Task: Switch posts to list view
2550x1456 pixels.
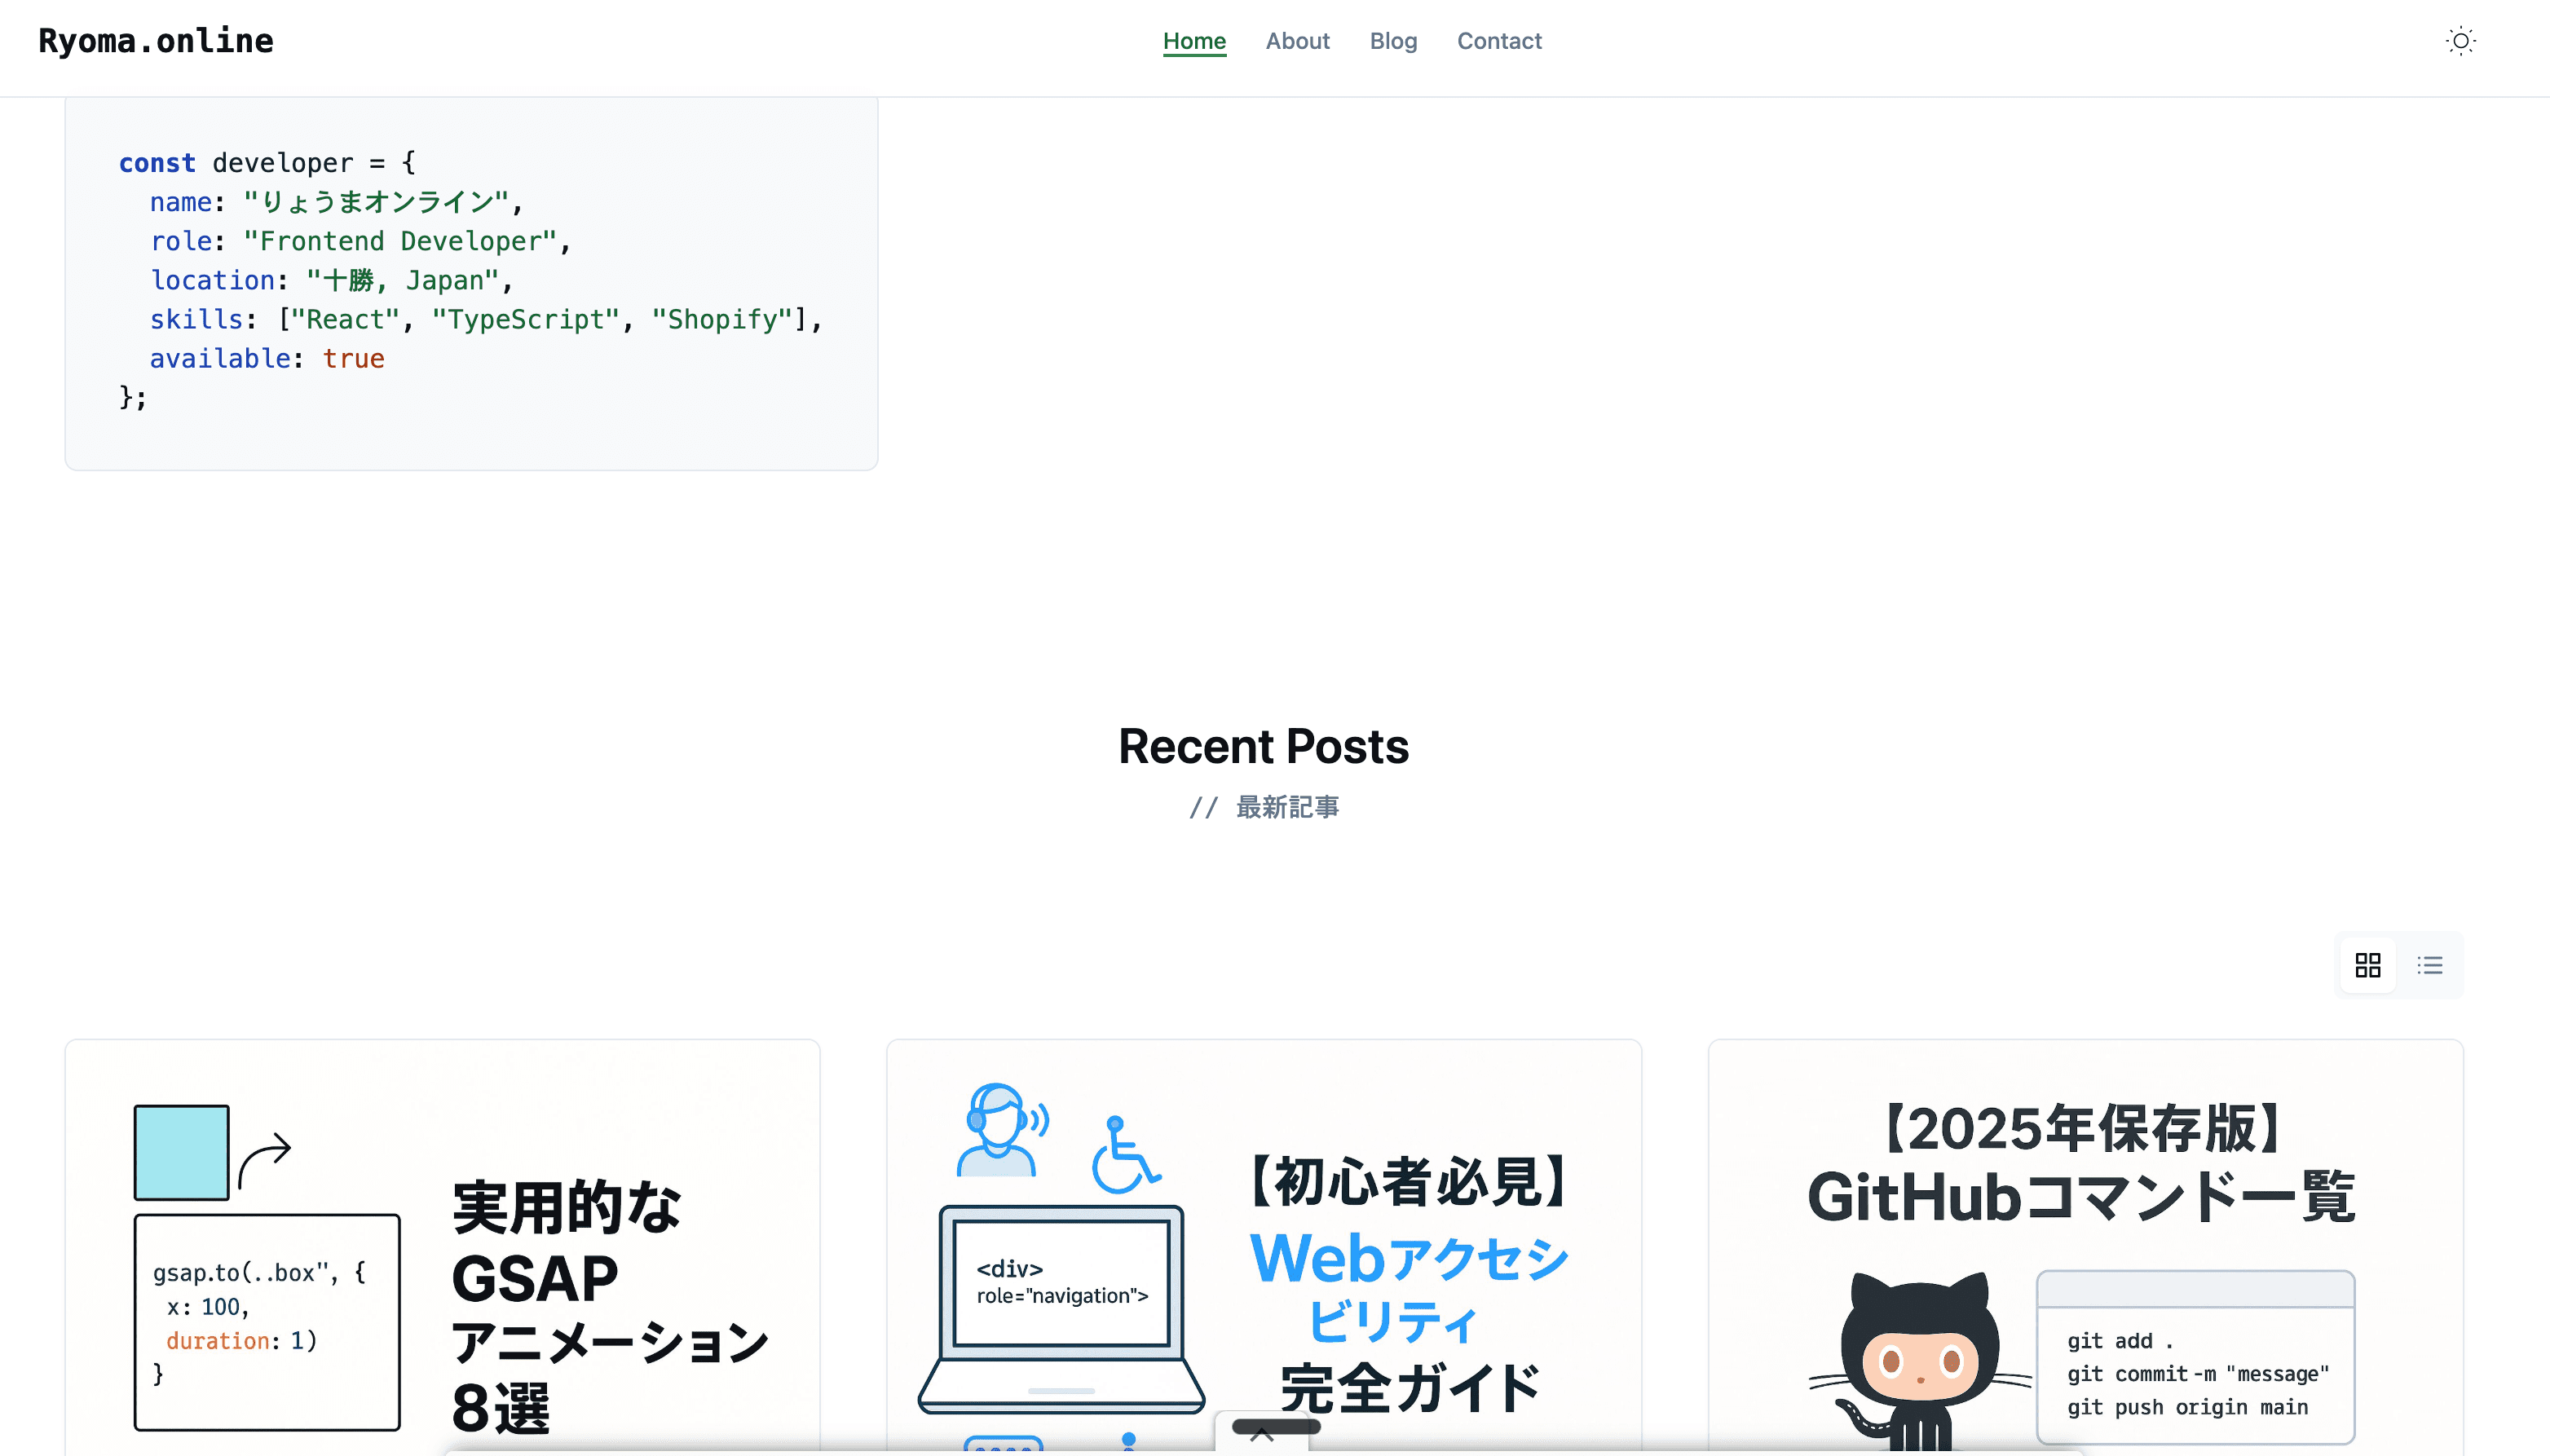Action: click(2430, 965)
